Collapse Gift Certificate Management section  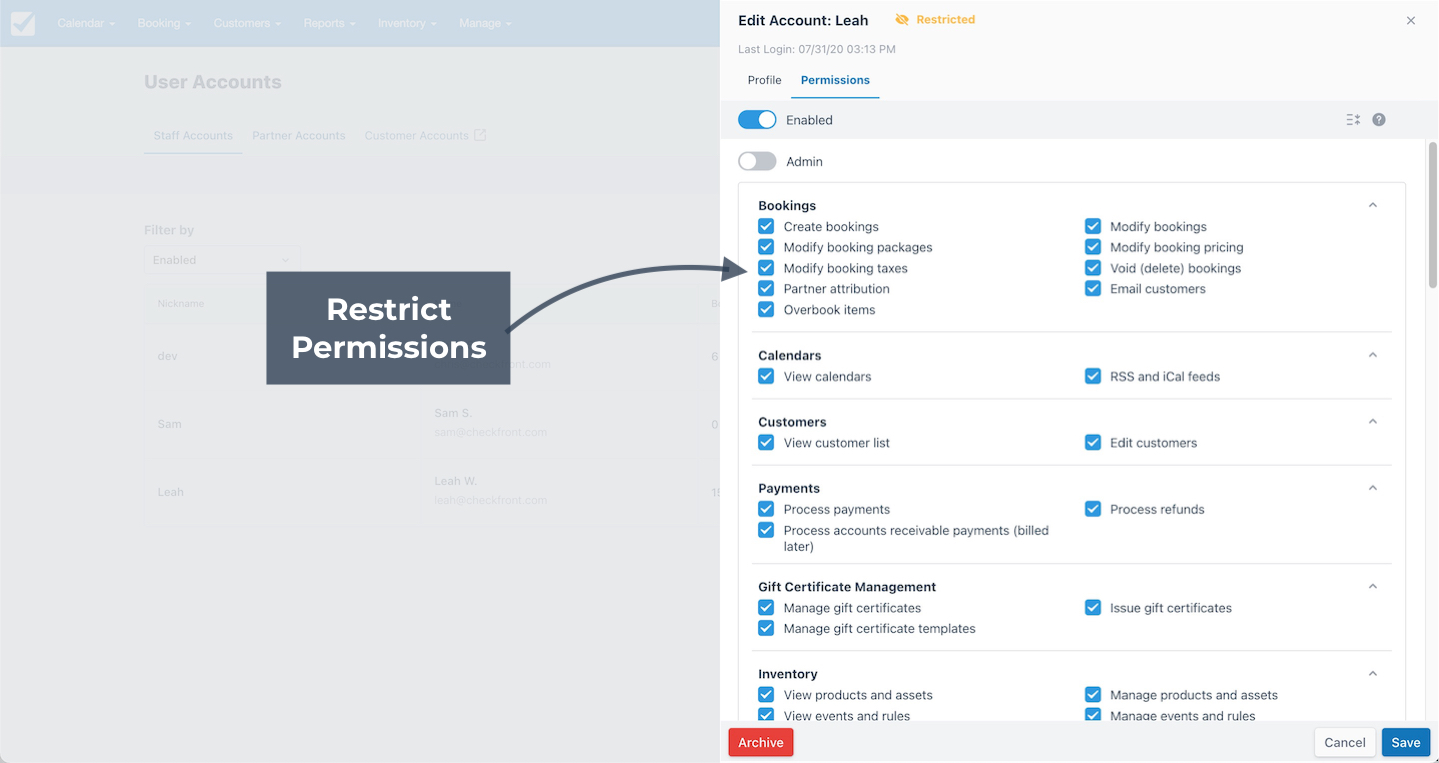point(1373,586)
